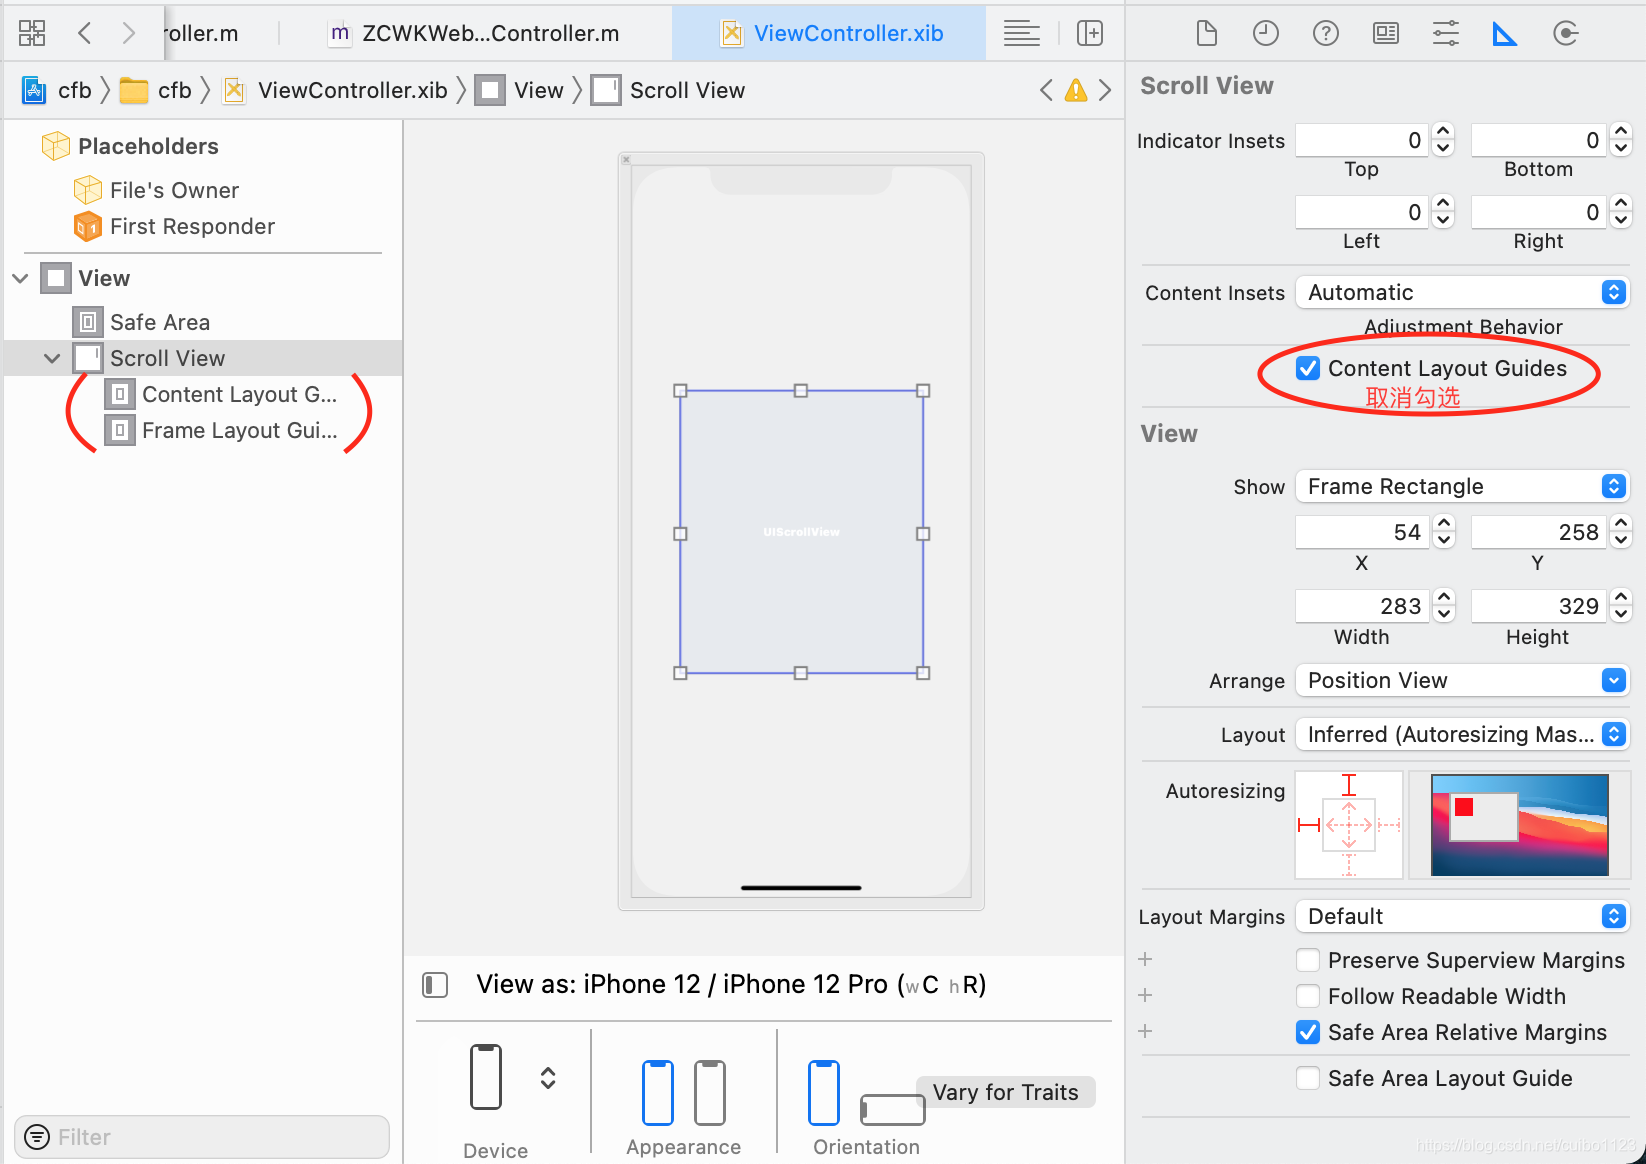Select the dark appearance icon
The image size is (1646, 1164).
[709, 1092]
